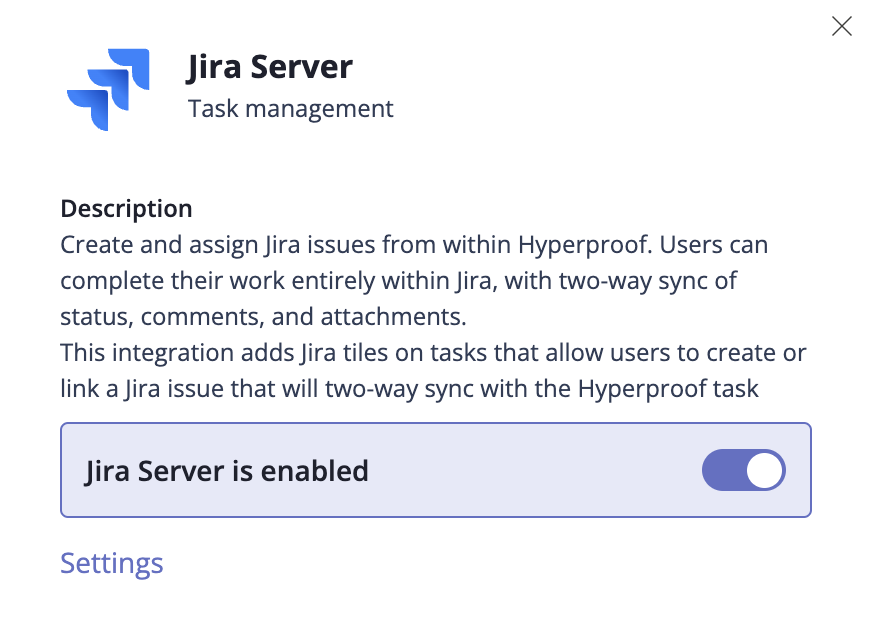870x622 pixels.
Task: Click the Description section text
Action: click(x=126, y=208)
